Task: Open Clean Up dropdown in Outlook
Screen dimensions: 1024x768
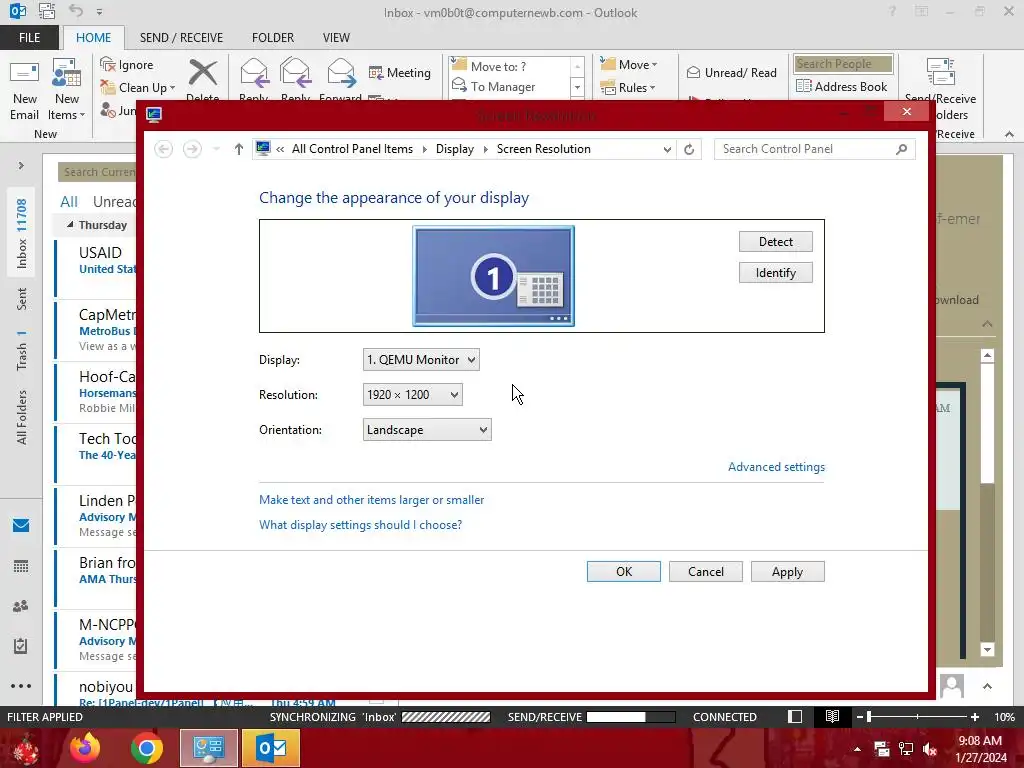Action: click(x=138, y=88)
